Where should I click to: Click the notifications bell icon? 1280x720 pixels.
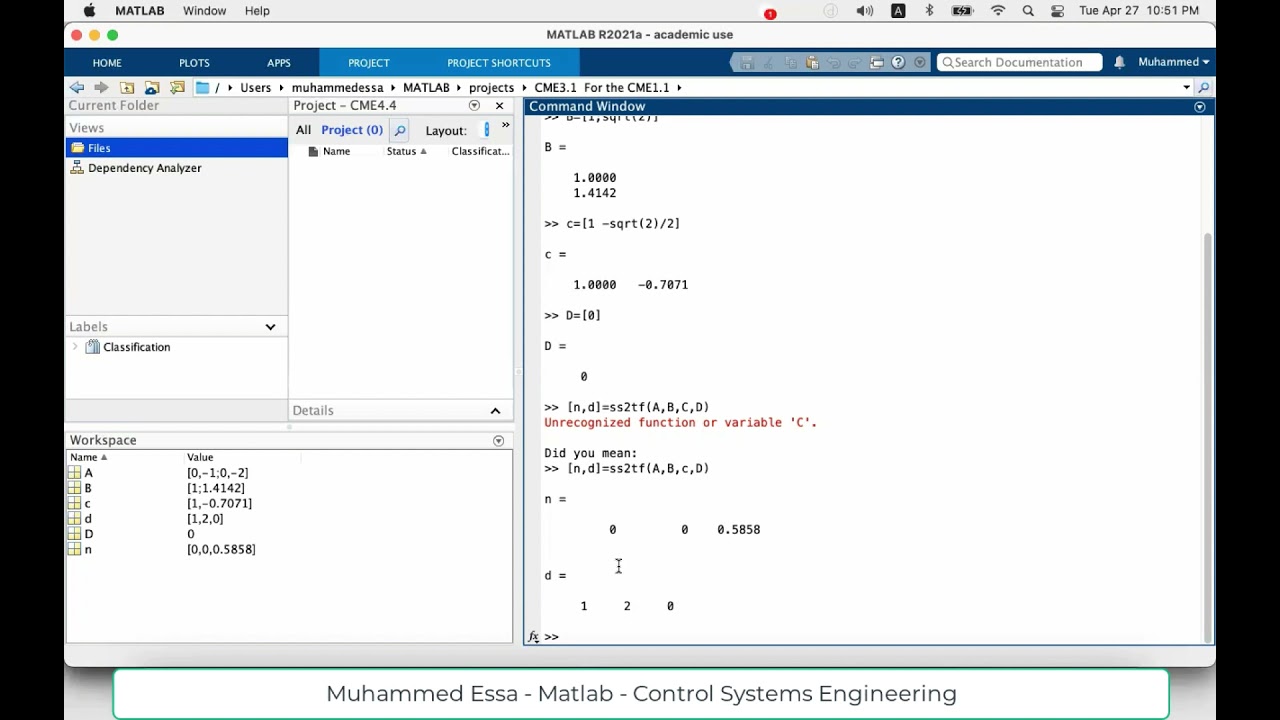pos(1119,62)
